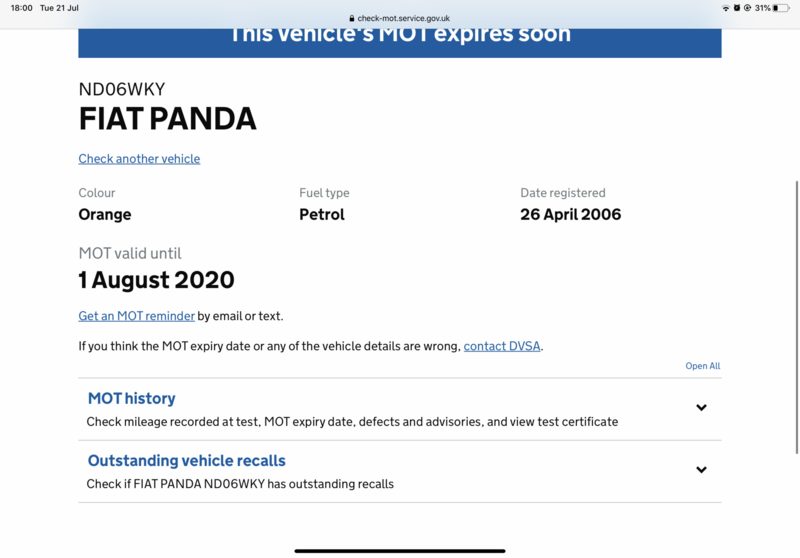Open the Check another vehicle link
Screen dimensions: 800x558
pos(139,159)
